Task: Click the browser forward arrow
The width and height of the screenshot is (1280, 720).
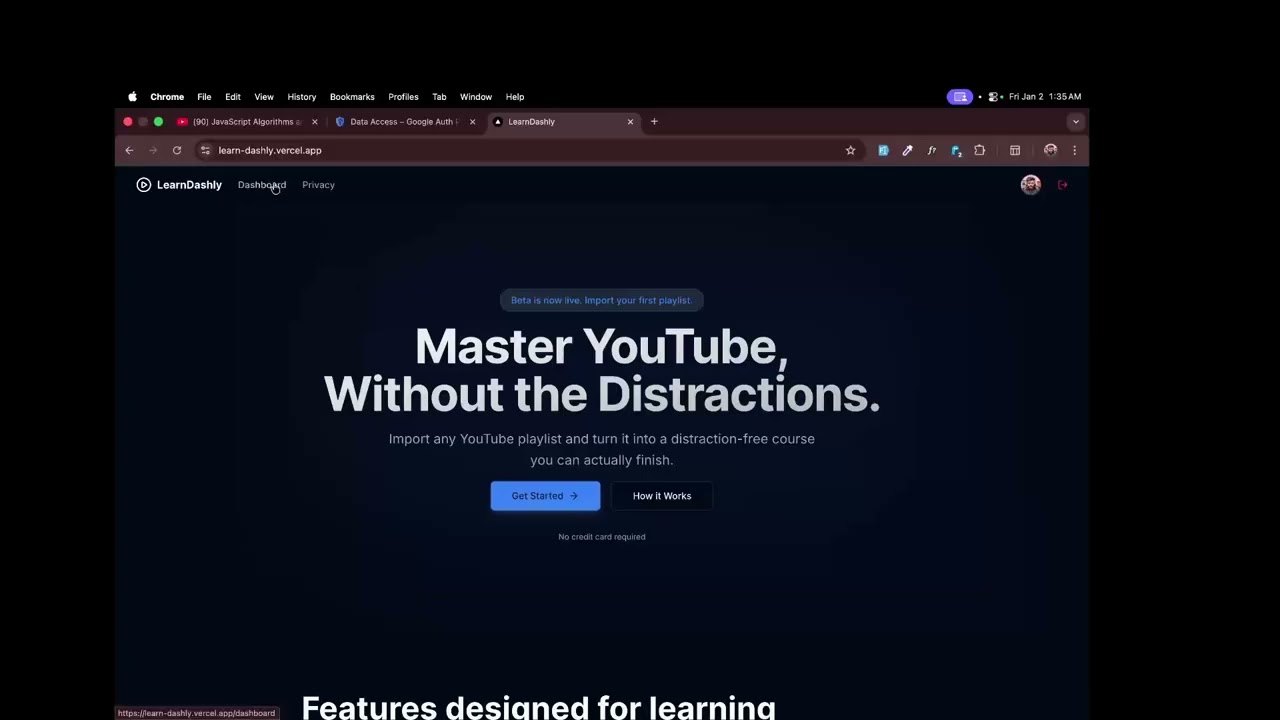Action: point(153,150)
